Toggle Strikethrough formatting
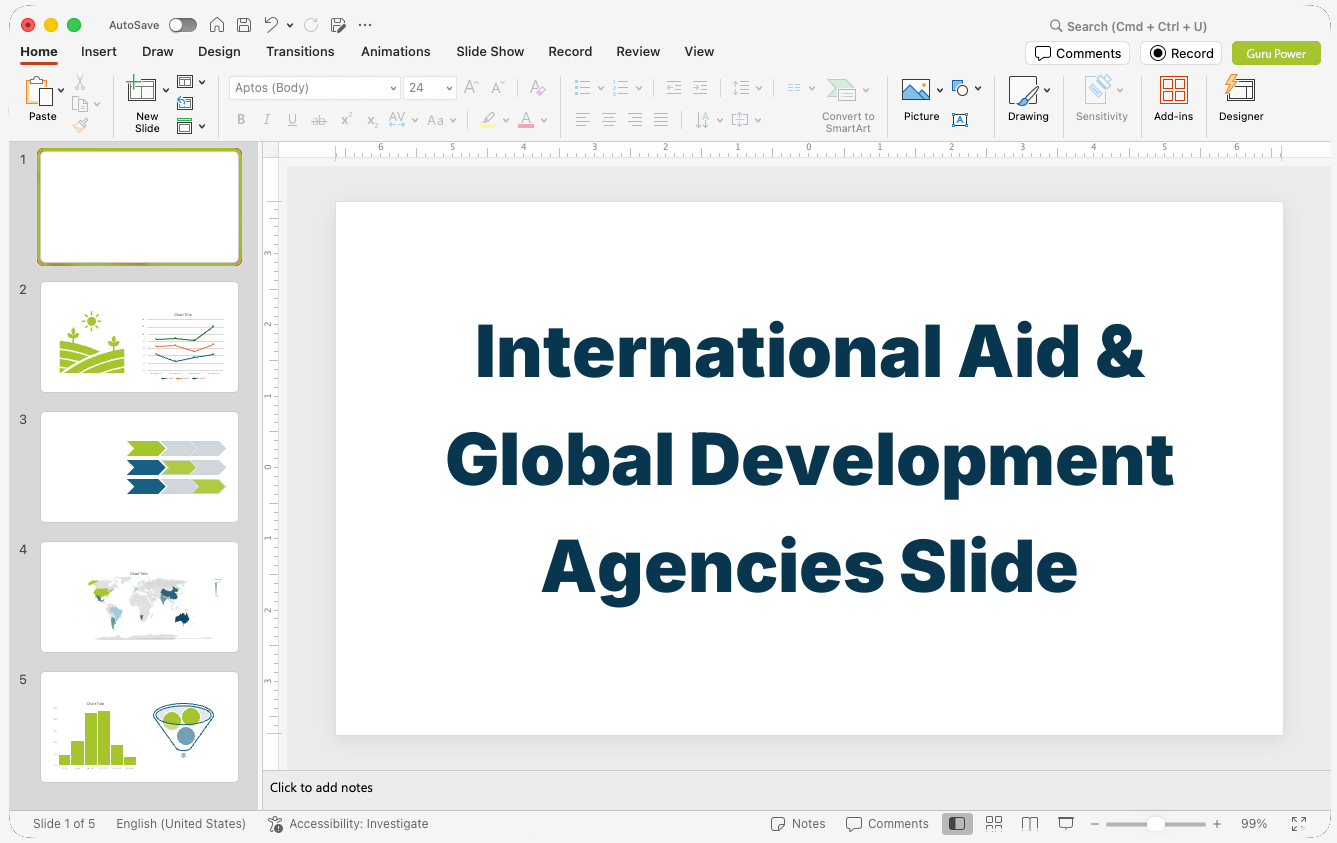This screenshot has width=1337, height=843. (x=319, y=120)
